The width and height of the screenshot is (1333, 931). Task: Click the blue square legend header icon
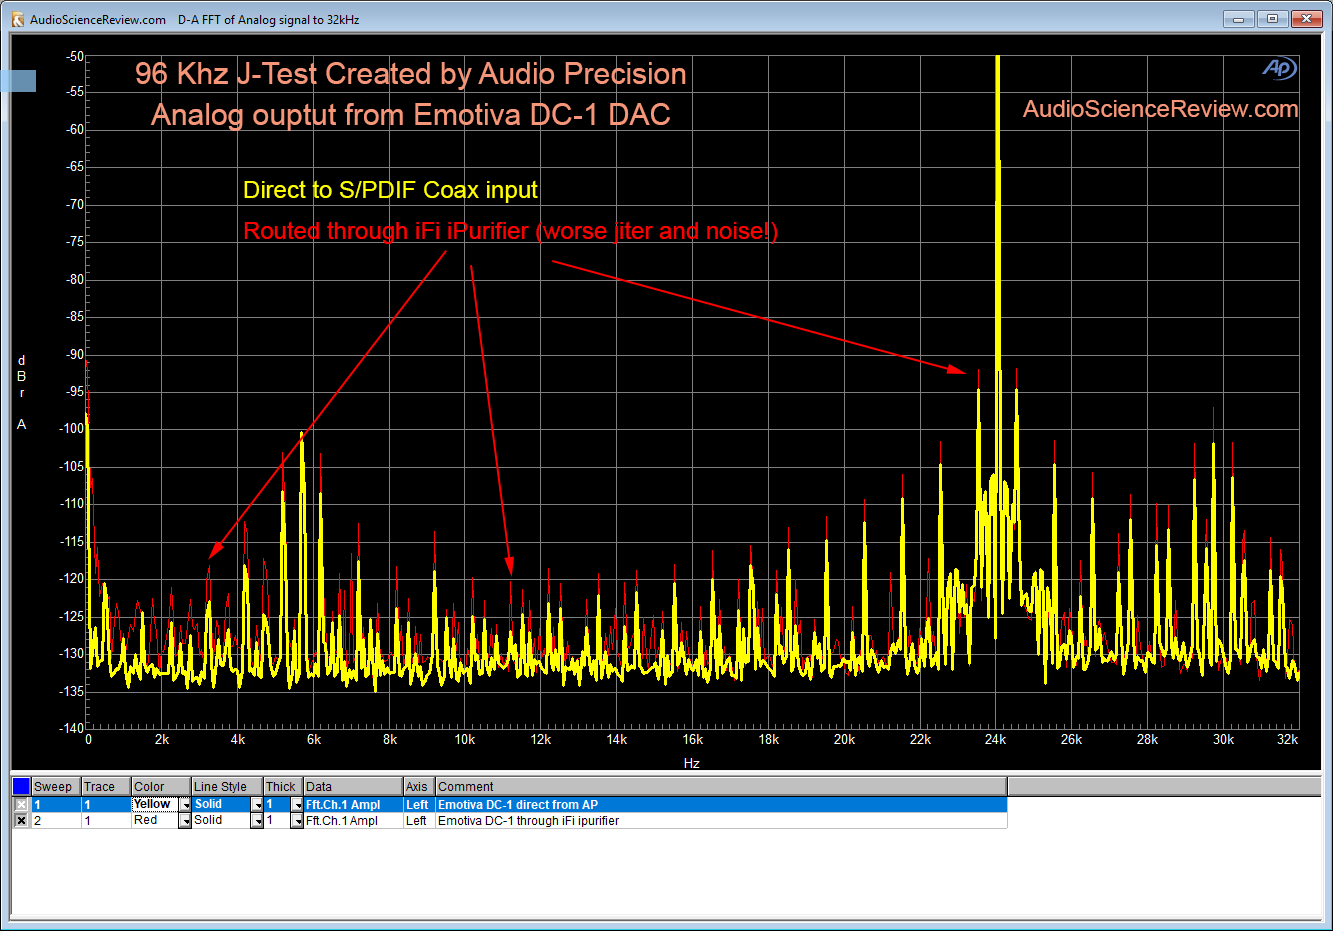point(21,786)
